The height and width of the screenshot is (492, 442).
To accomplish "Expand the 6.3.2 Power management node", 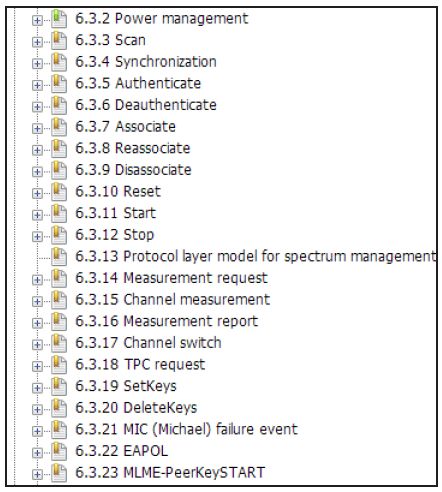I will click(37, 21).
